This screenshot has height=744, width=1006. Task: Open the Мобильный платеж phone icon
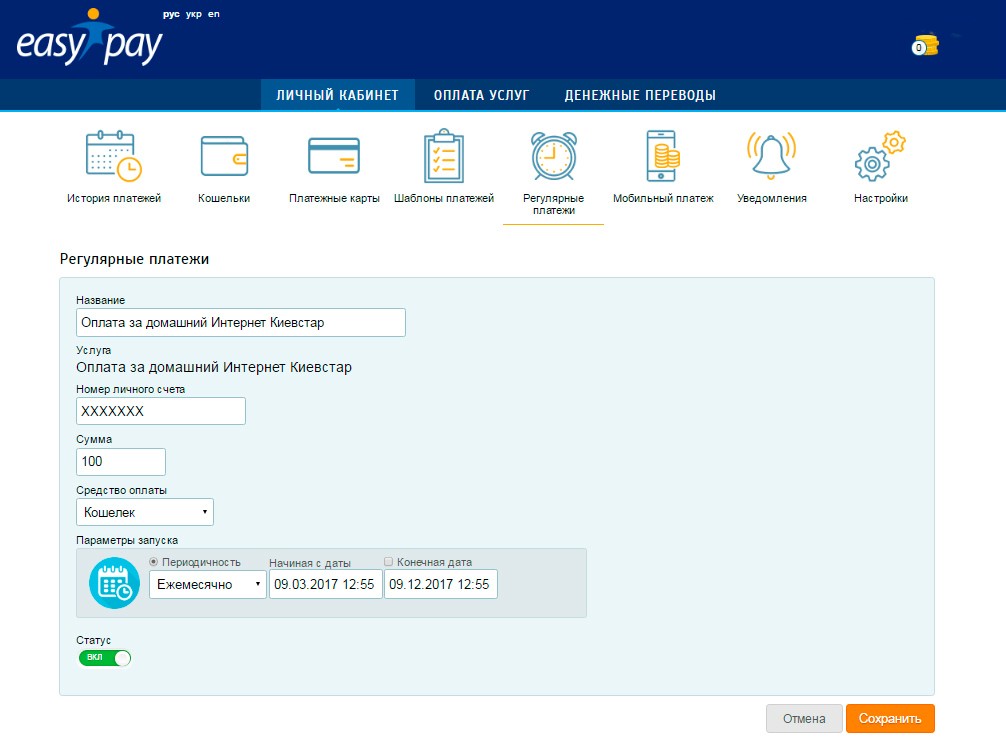(x=663, y=156)
